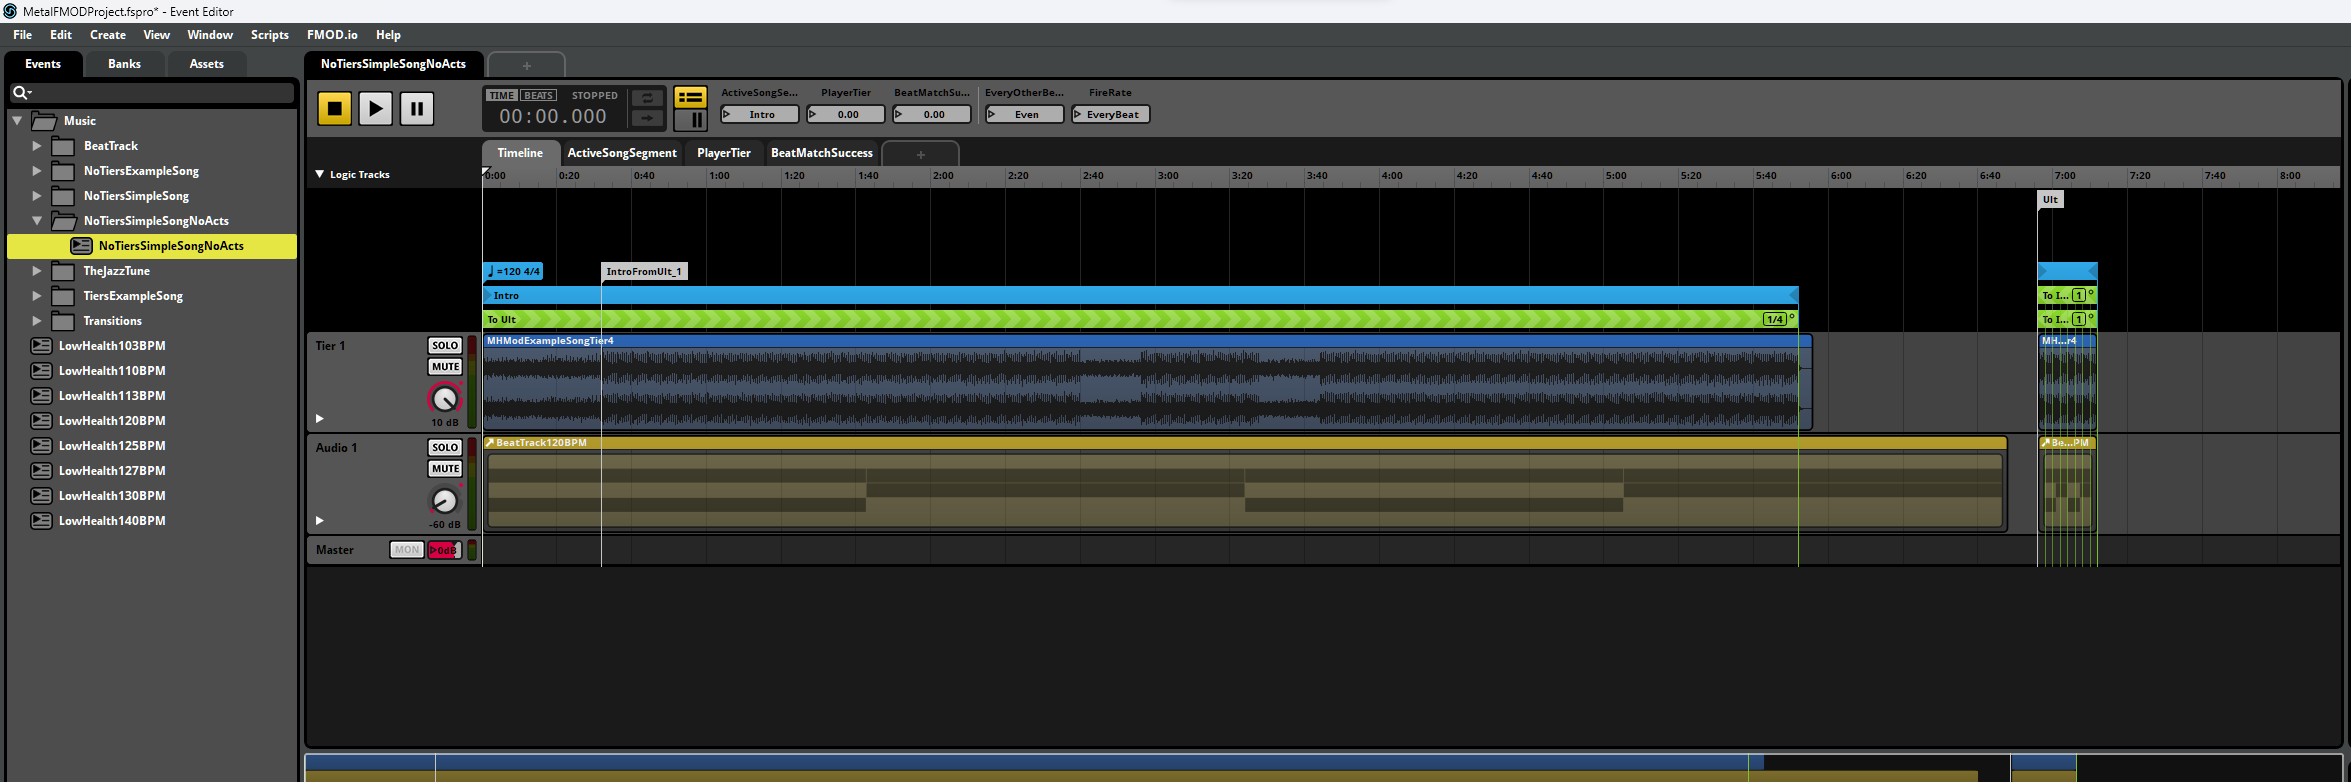The height and width of the screenshot is (782, 2351).
Task: Click the Master track 0dB volume fader
Action: click(x=444, y=549)
